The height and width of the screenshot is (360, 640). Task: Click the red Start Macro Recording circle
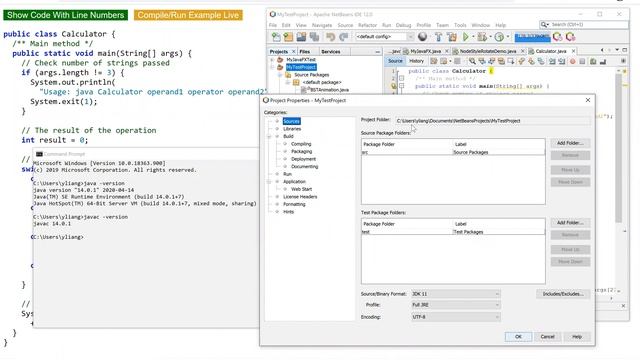pyautogui.click(x=573, y=61)
